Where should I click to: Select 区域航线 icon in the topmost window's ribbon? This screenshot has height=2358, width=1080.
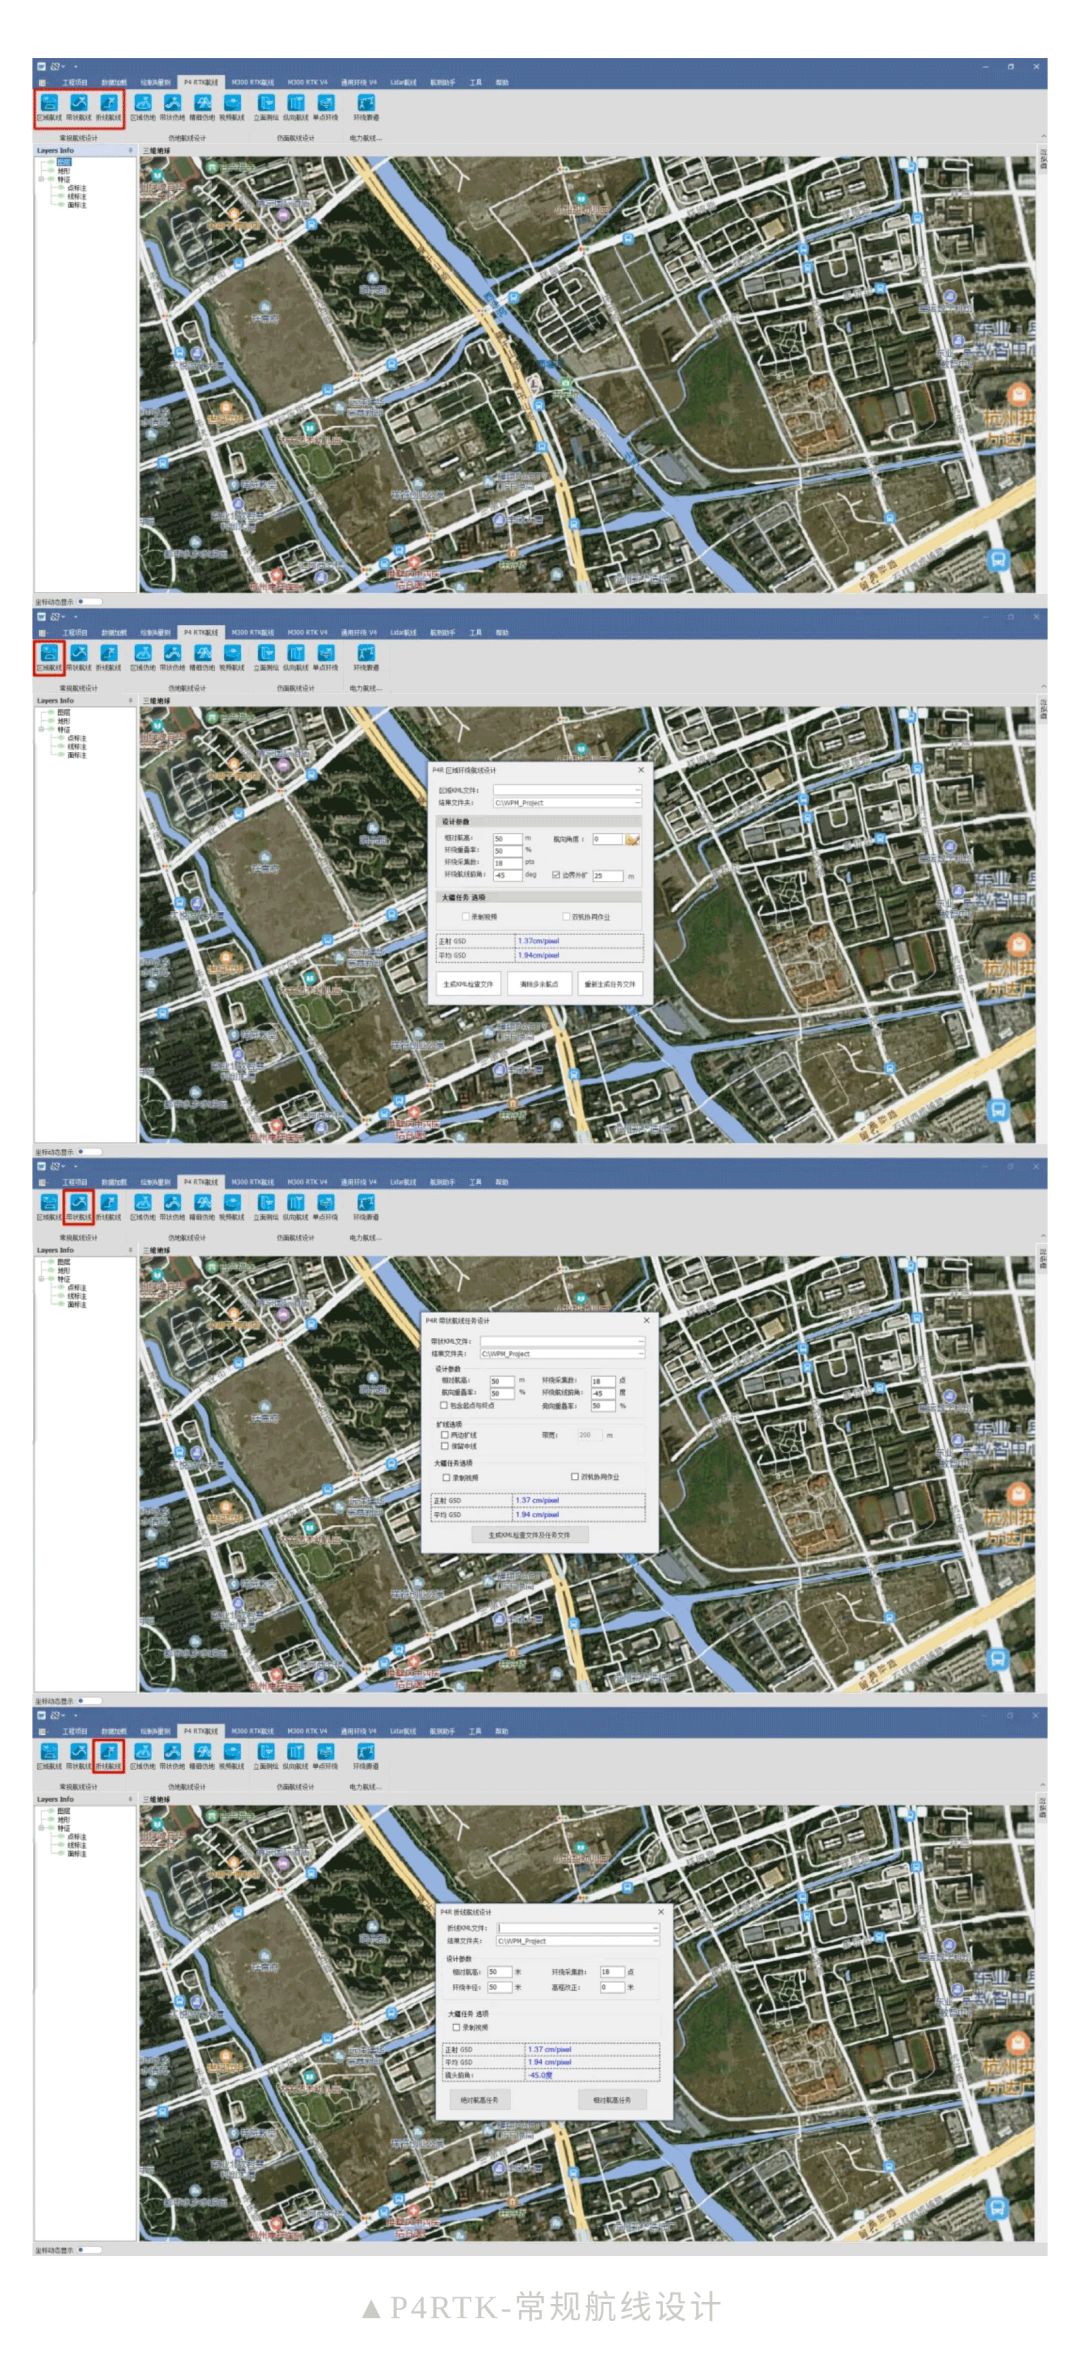[49, 107]
